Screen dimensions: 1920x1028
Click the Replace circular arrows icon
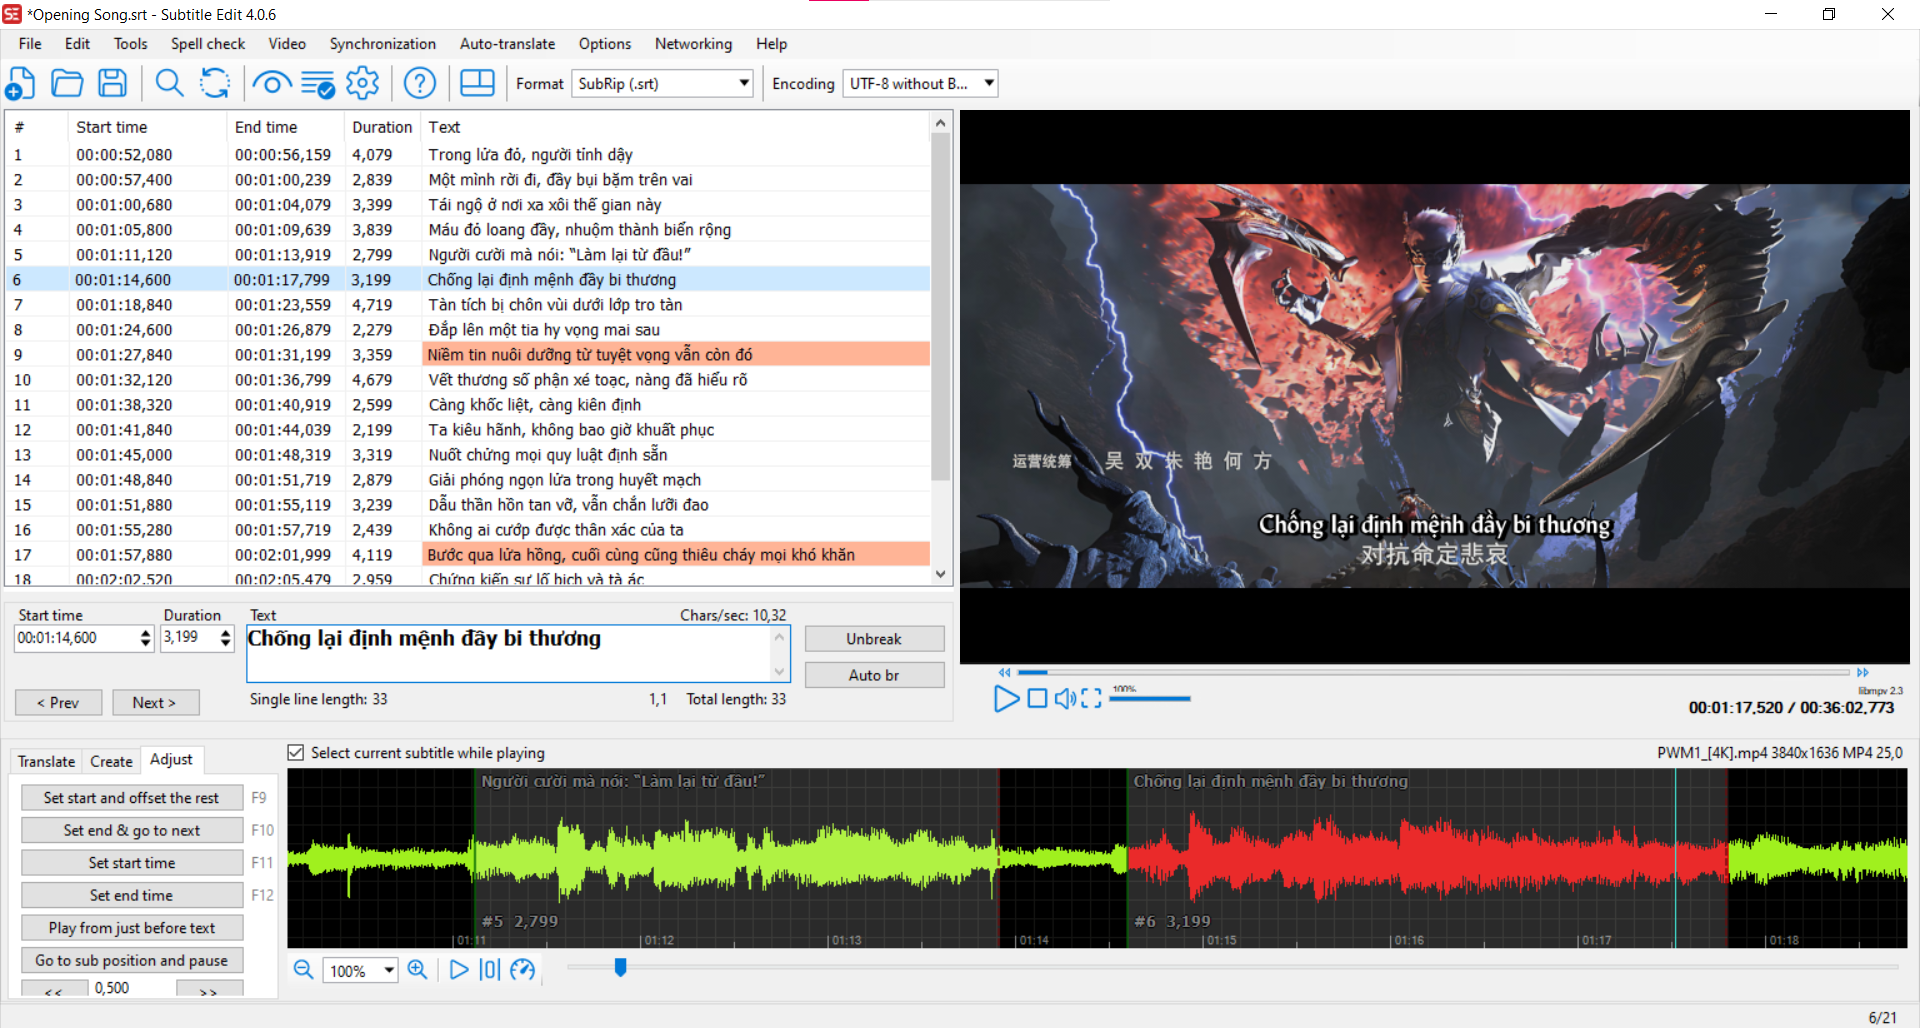215,83
